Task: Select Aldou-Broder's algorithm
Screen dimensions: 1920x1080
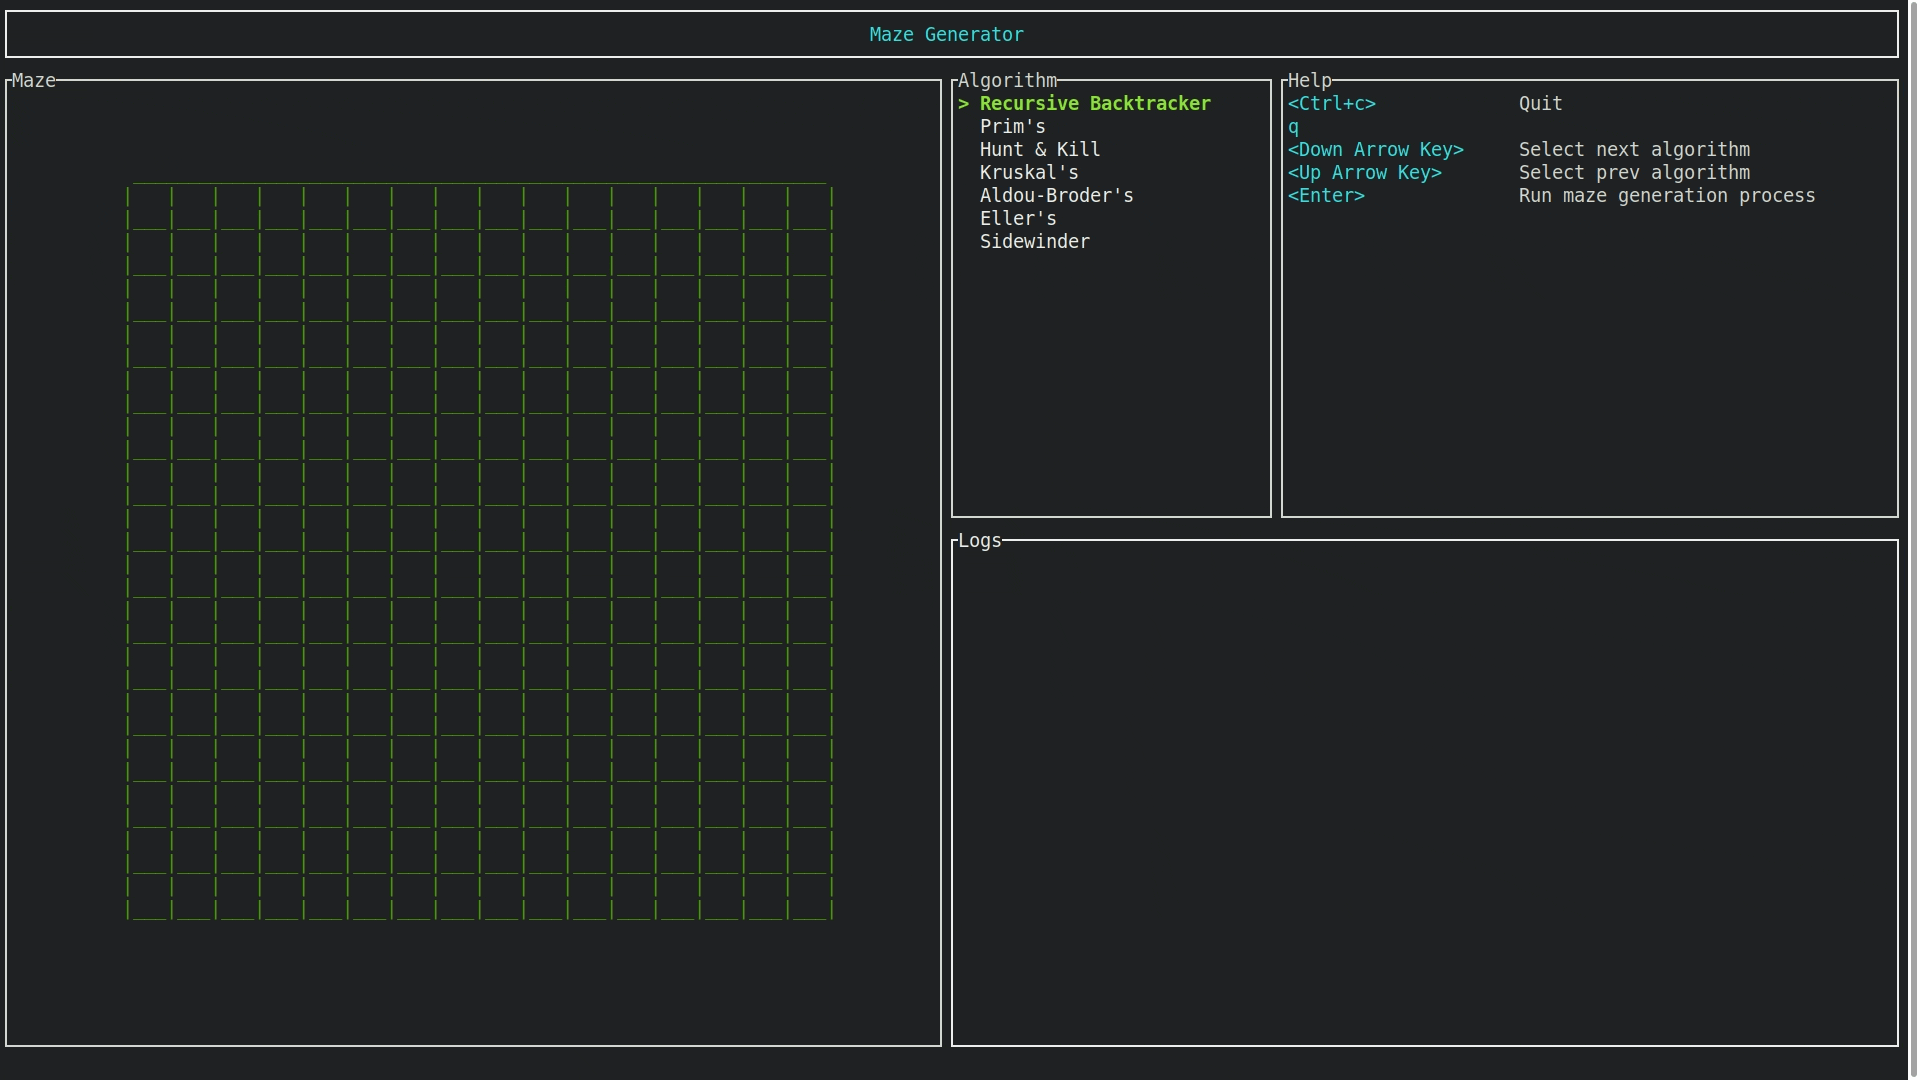Action: (x=1056, y=196)
